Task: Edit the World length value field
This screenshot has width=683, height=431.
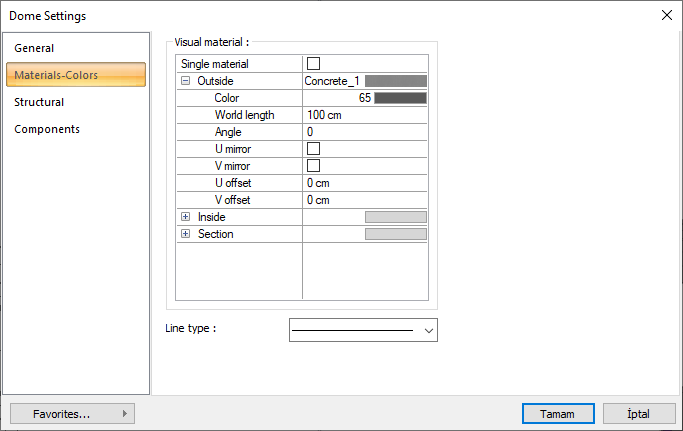Action: point(366,115)
